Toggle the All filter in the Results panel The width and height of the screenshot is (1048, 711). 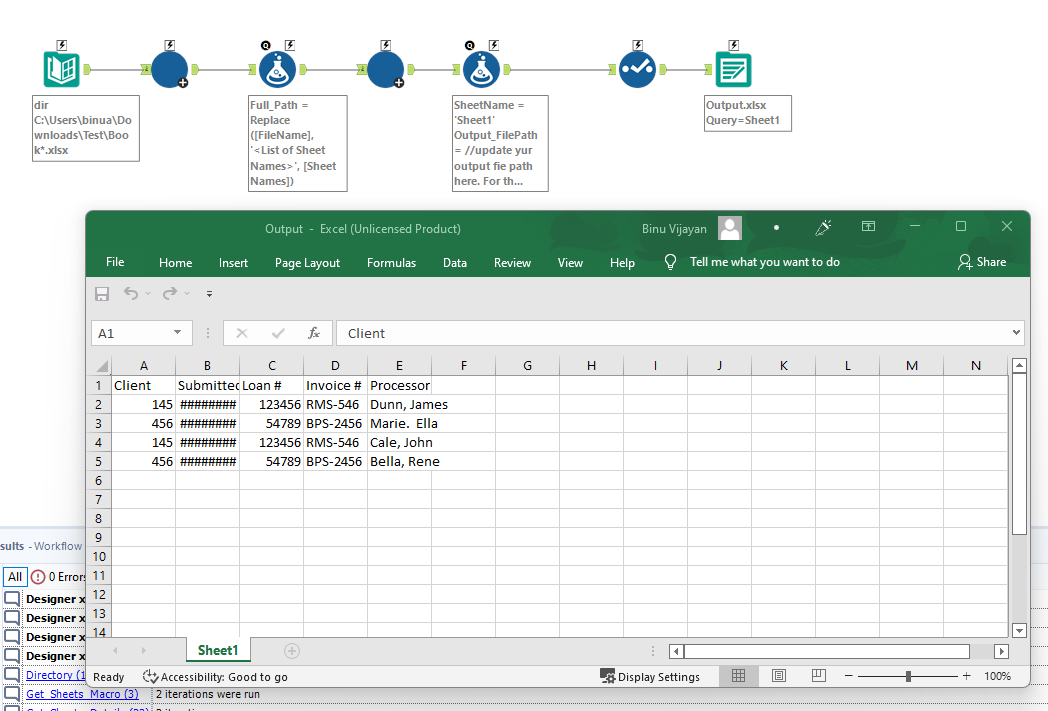point(15,576)
